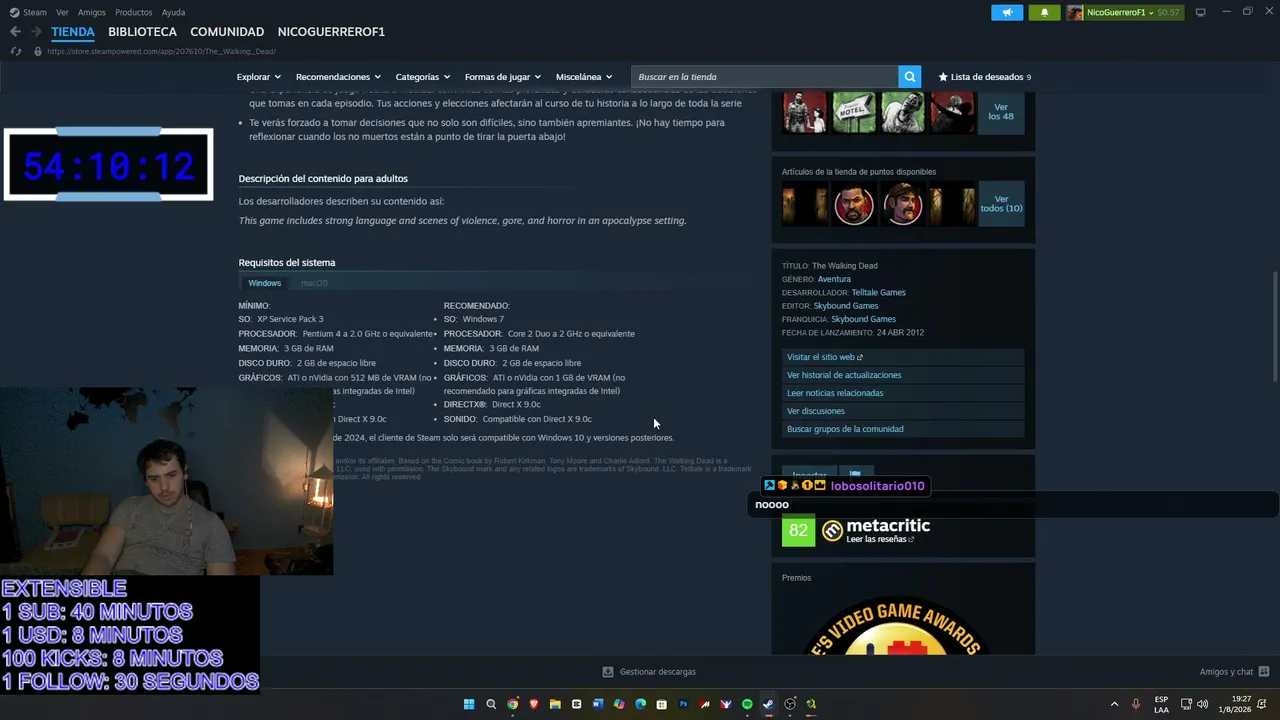The height and width of the screenshot is (720, 1280).
Task: Open OBS Studio from the taskbar
Action: pos(790,704)
